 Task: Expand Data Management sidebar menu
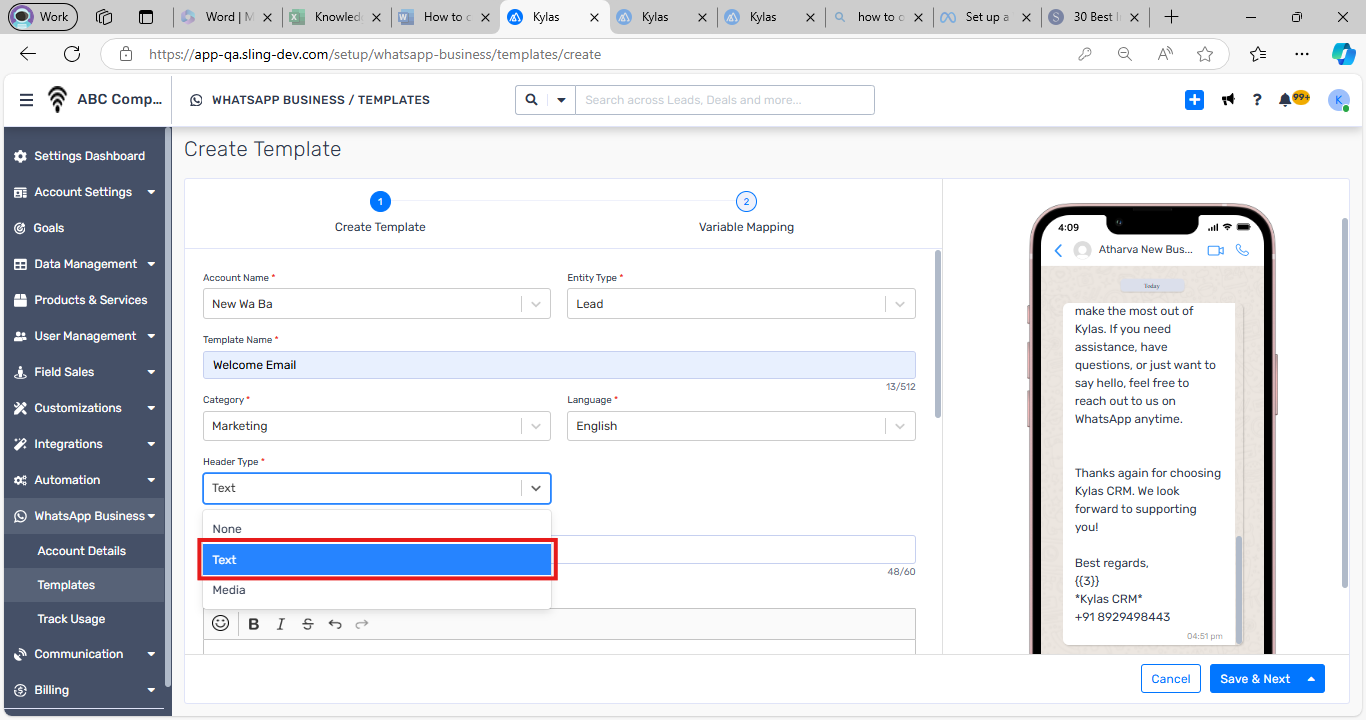coord(151,264)
